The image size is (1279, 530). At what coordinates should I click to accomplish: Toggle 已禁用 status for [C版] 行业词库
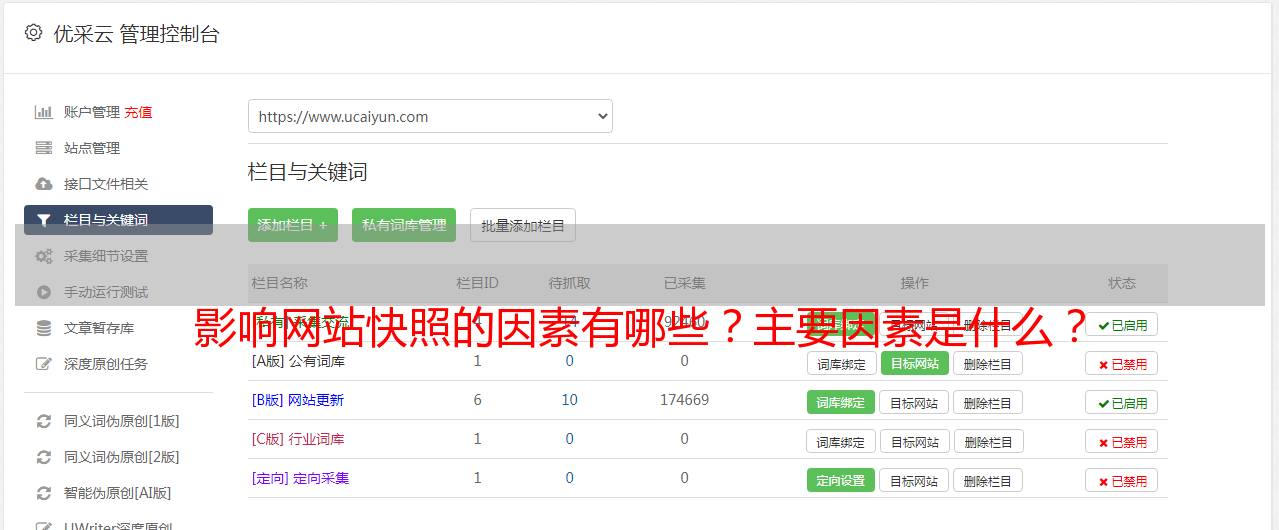coord(1121,442)
